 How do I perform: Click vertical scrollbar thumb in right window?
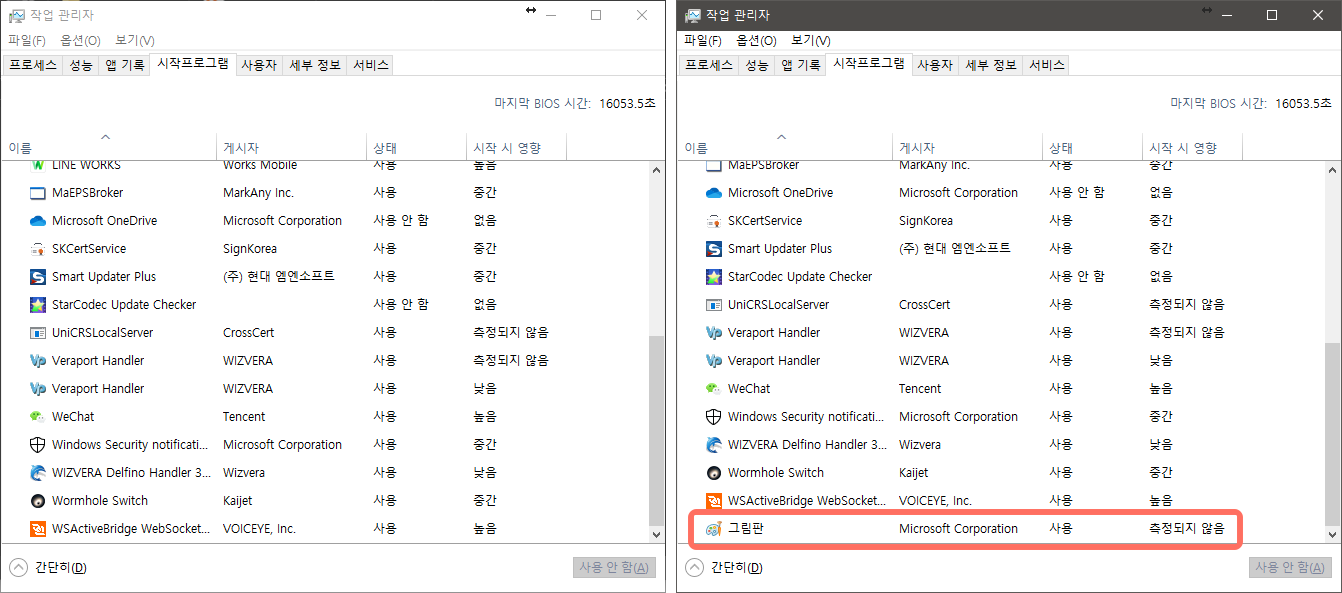(x=1333, y=434)
